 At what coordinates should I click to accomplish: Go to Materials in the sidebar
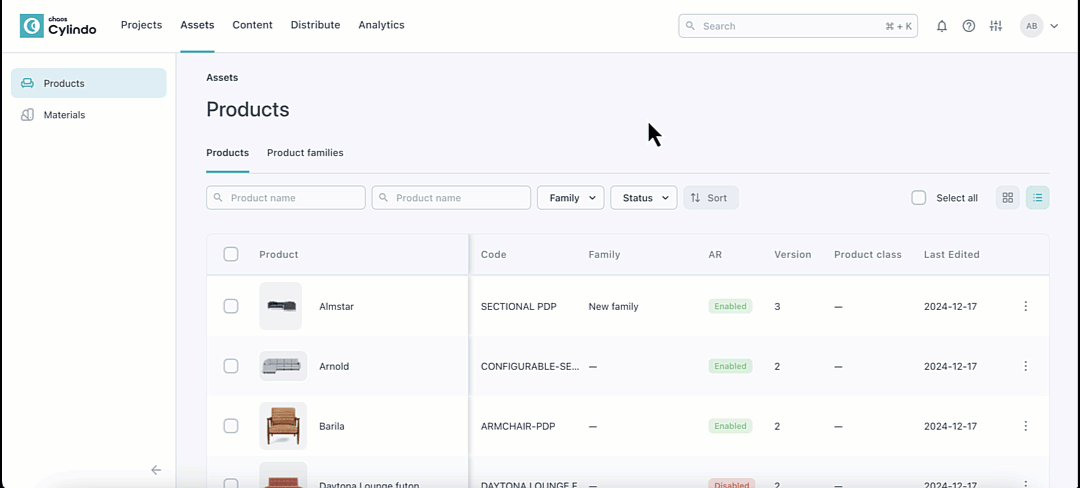[64, 115]
